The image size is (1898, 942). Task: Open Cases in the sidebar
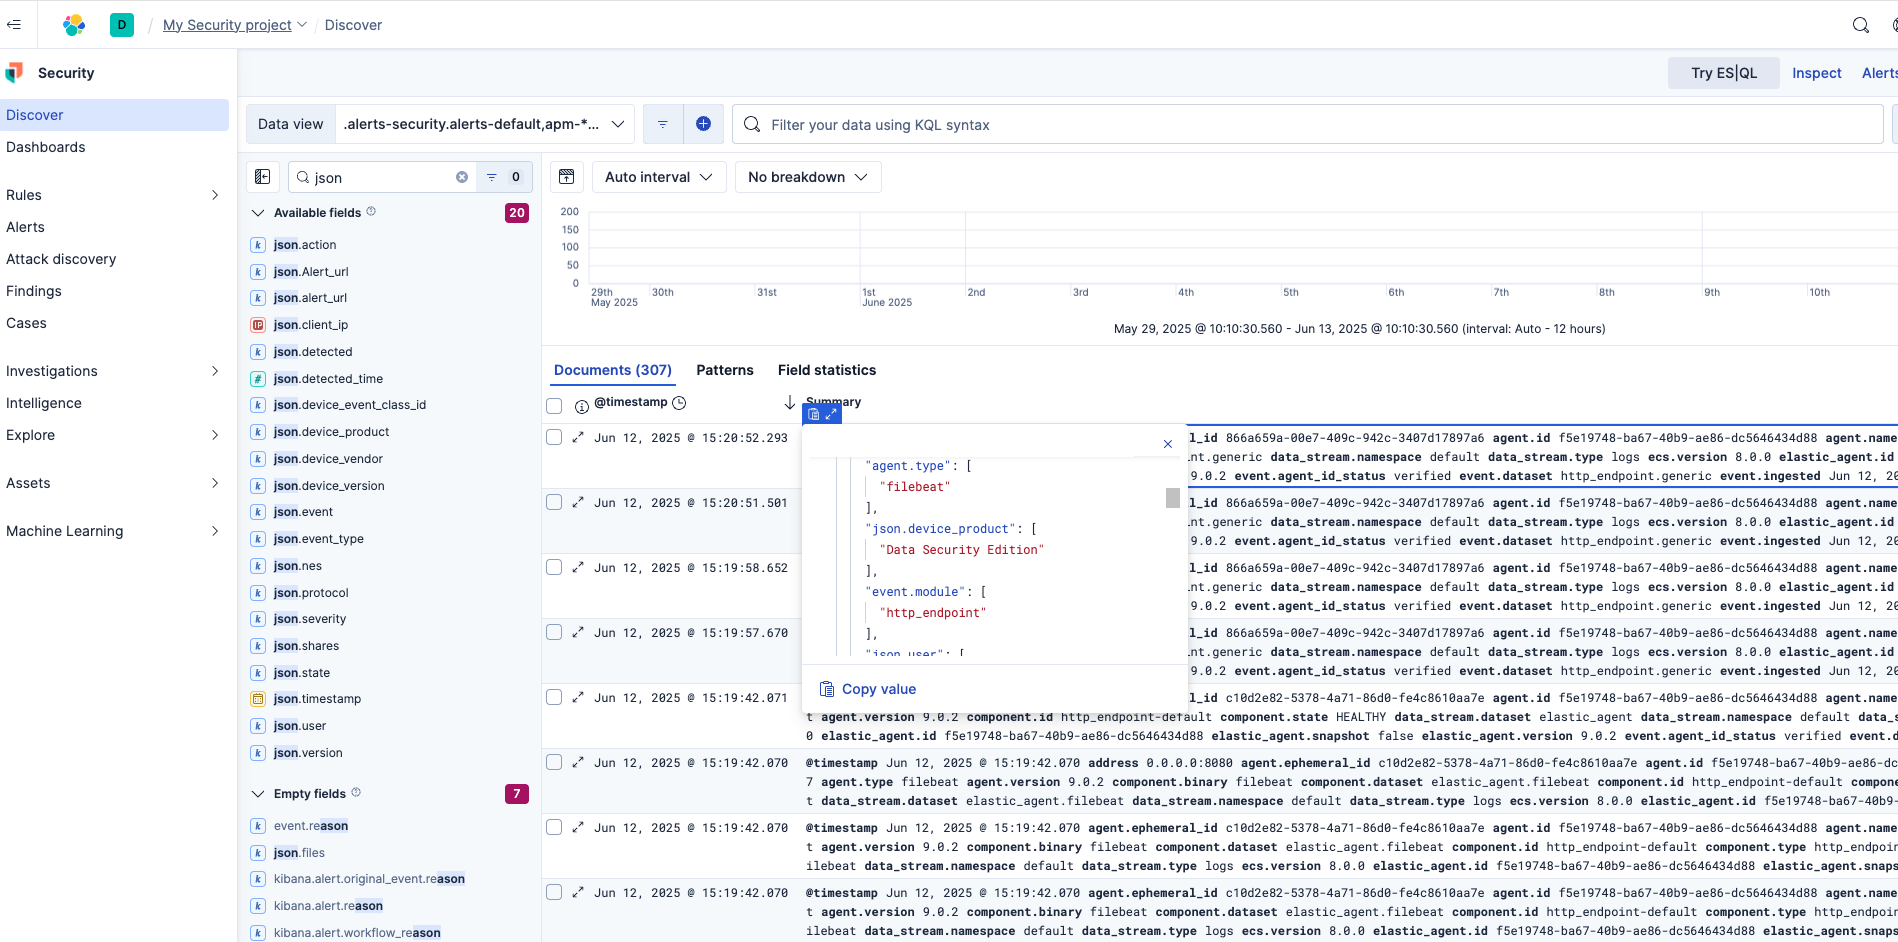[27, 323]
